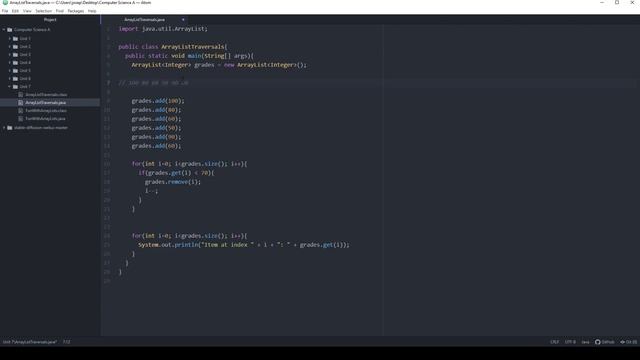
Task: Click the stable-diffusion folder icon
Action: (10, 128)
